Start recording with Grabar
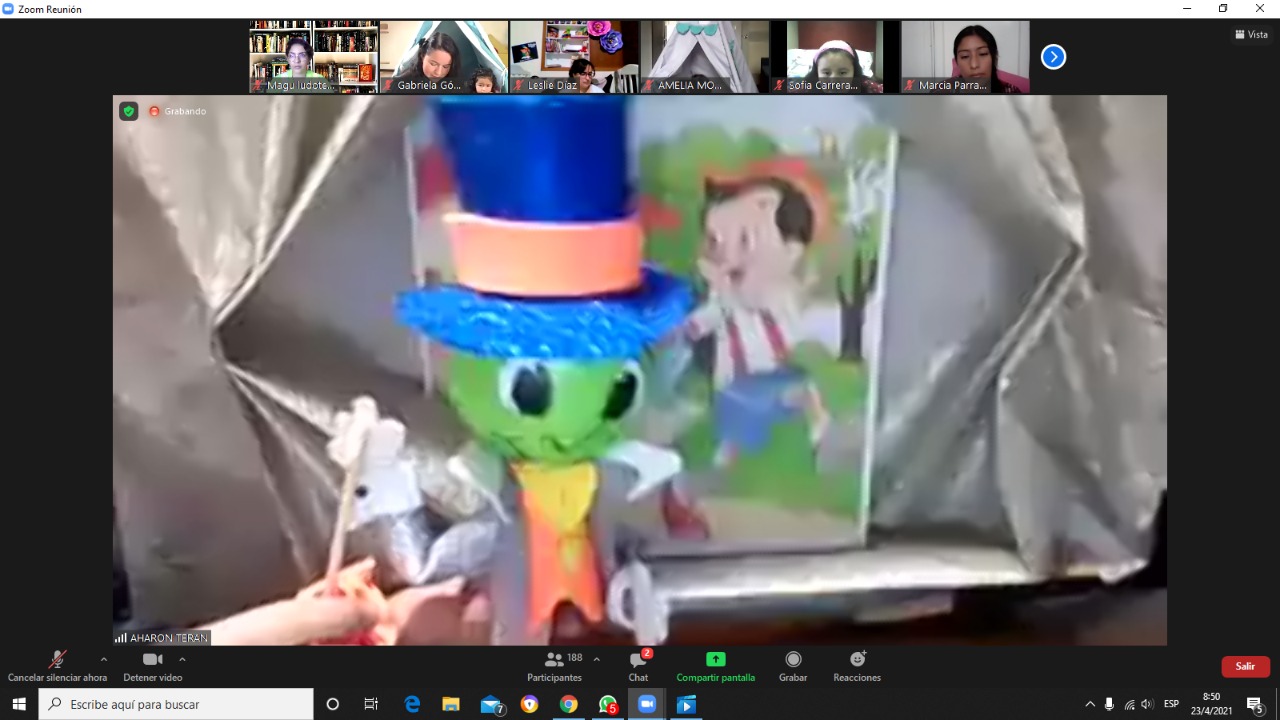This screenshot has height=720, width=1280. point(793,667)
